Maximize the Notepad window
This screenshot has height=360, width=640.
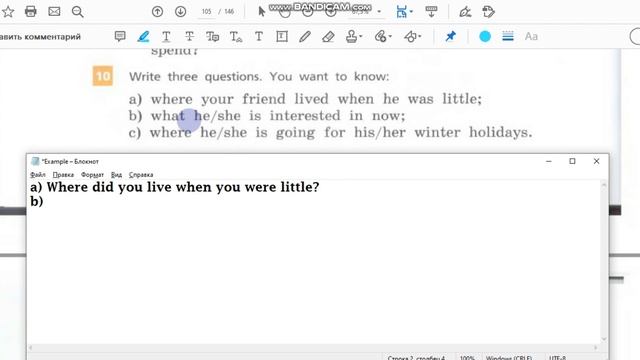[x=572, y=162]
